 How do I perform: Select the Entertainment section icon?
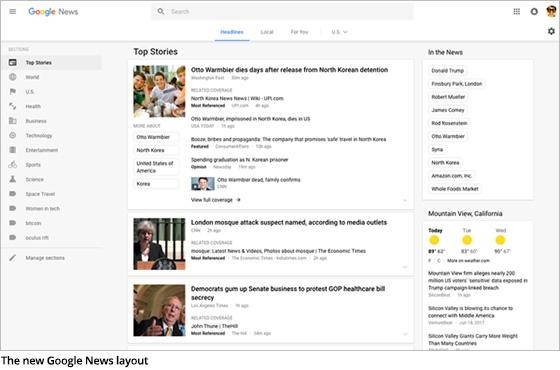tap(12, 150)
